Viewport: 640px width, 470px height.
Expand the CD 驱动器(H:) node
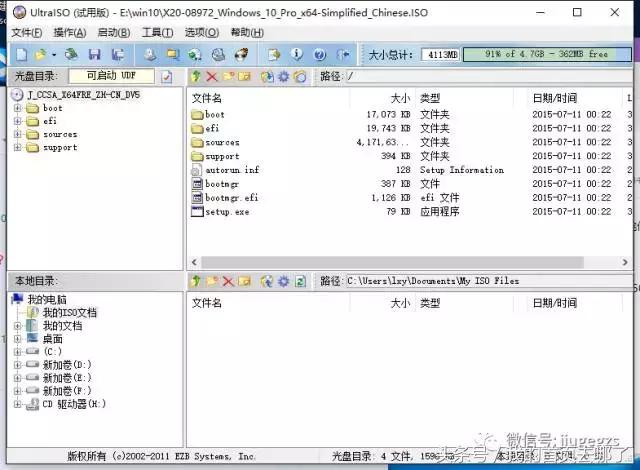(18, 404)
